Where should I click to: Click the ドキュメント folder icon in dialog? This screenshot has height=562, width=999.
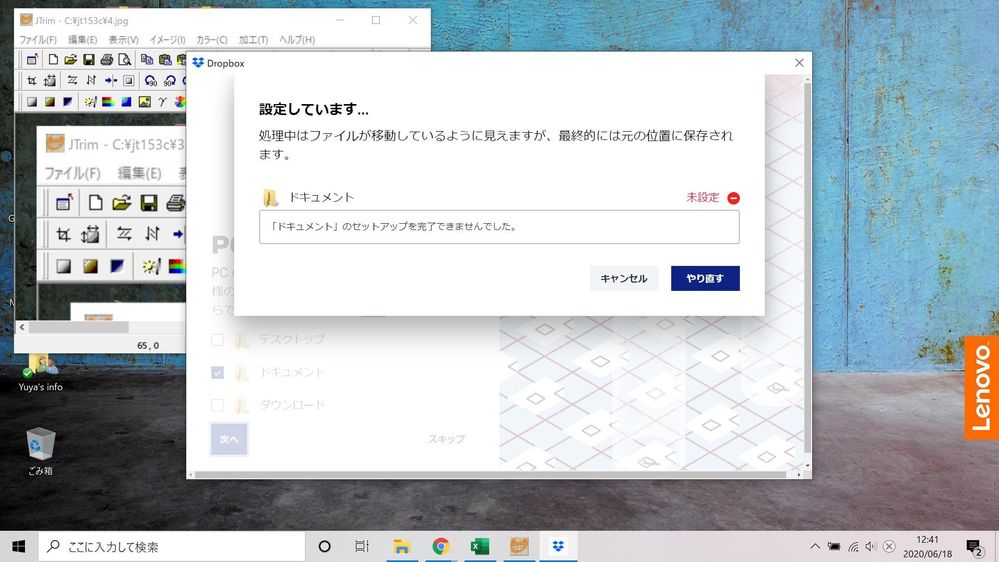pyautogui.click(x=270, y=198)
